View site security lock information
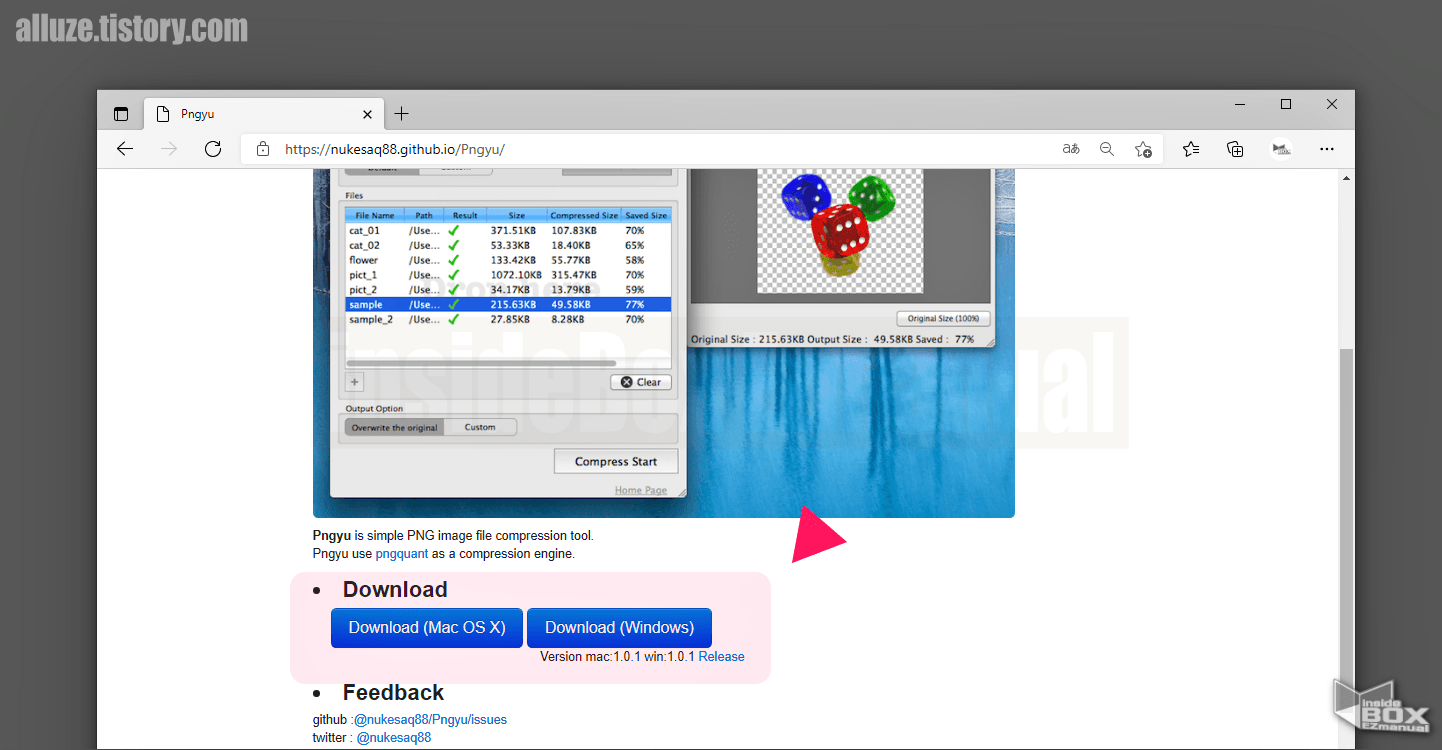Image resolution: width=1442 pixels, height=750 pixels. click(263, 149)
